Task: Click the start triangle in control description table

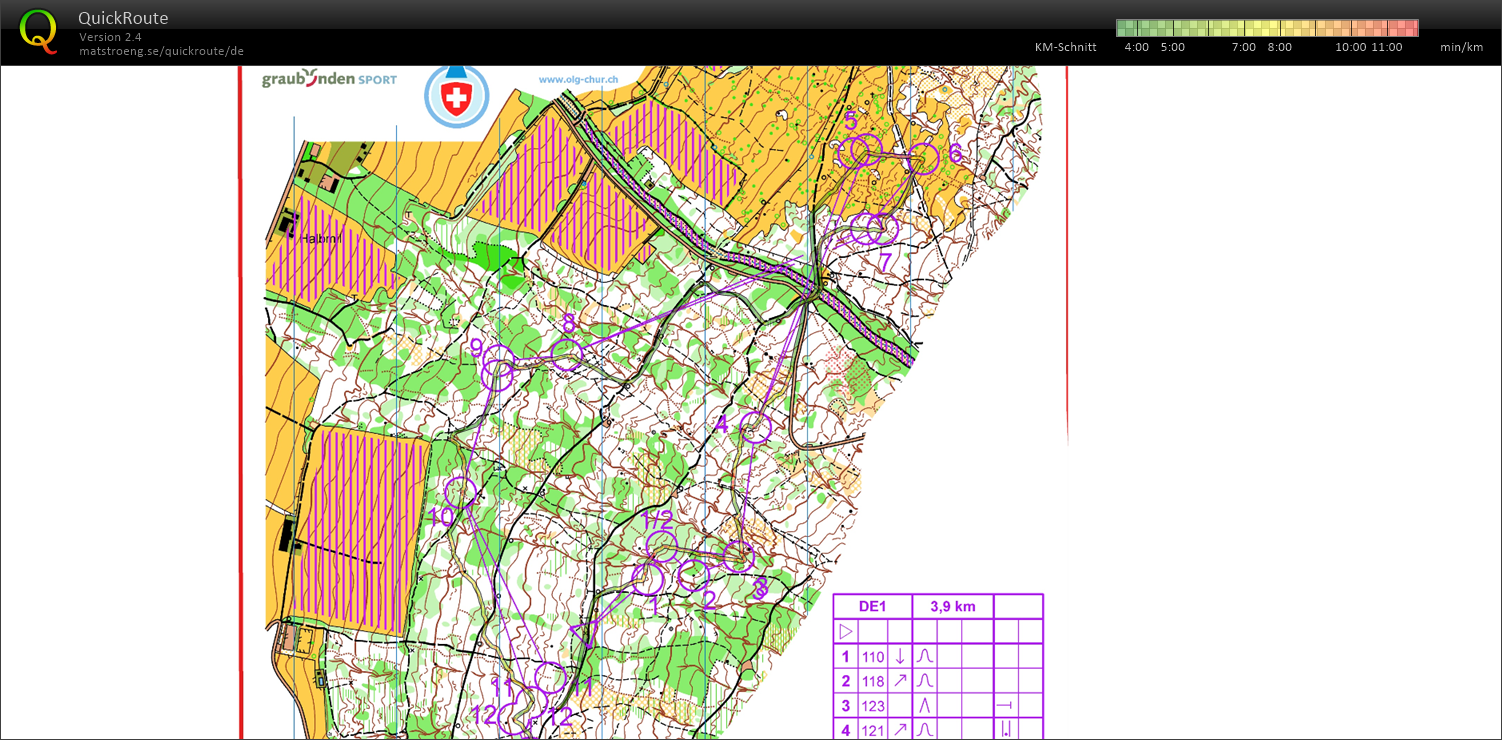Action: (x=845, y=632)
